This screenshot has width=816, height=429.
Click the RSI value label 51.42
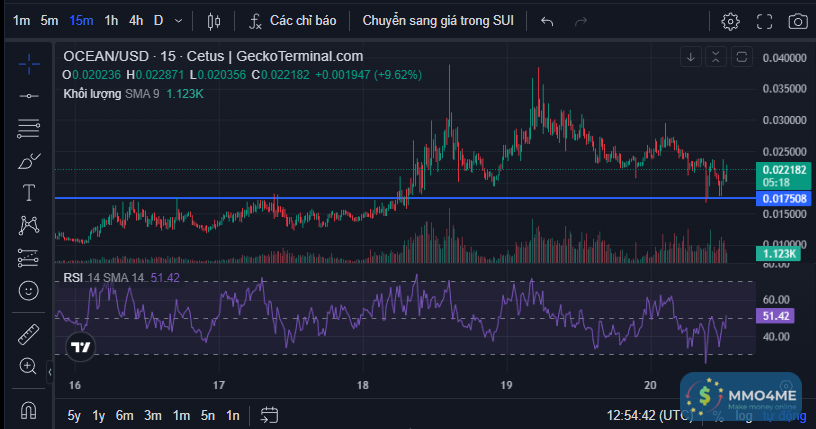coord(775,316)
